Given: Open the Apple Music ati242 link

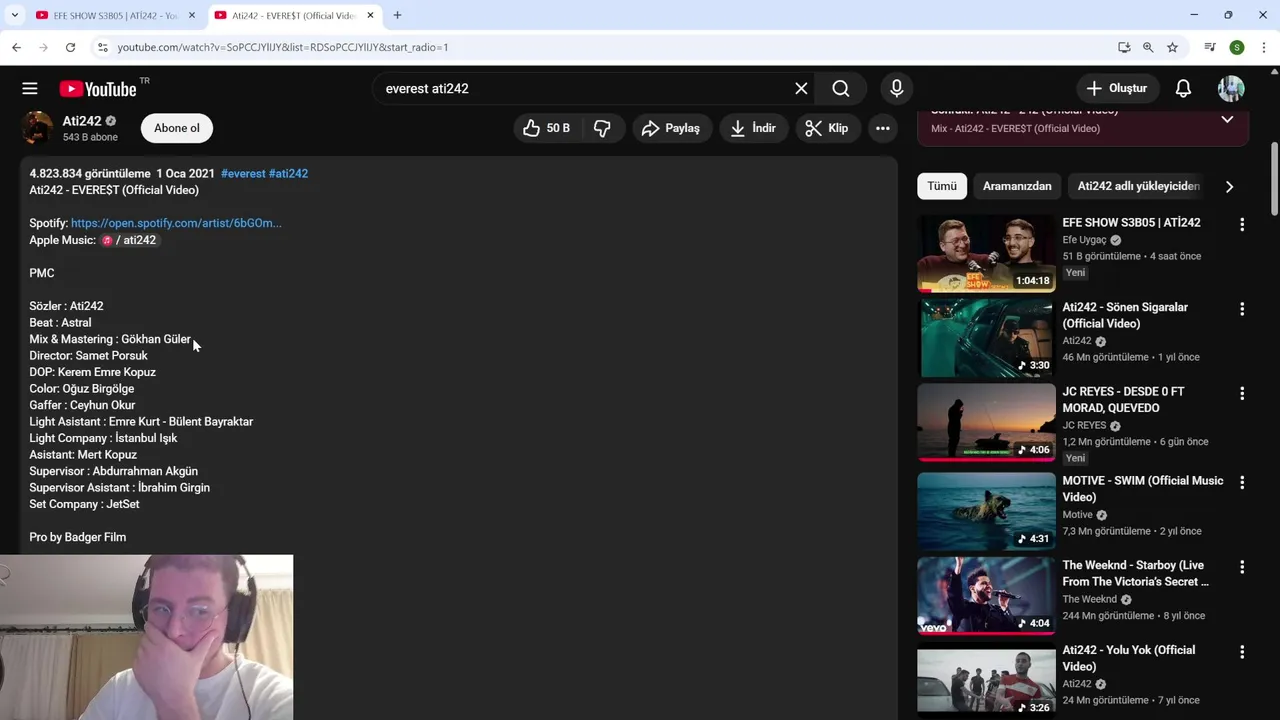Looking at the screenshot, I should tap(129, 240).
